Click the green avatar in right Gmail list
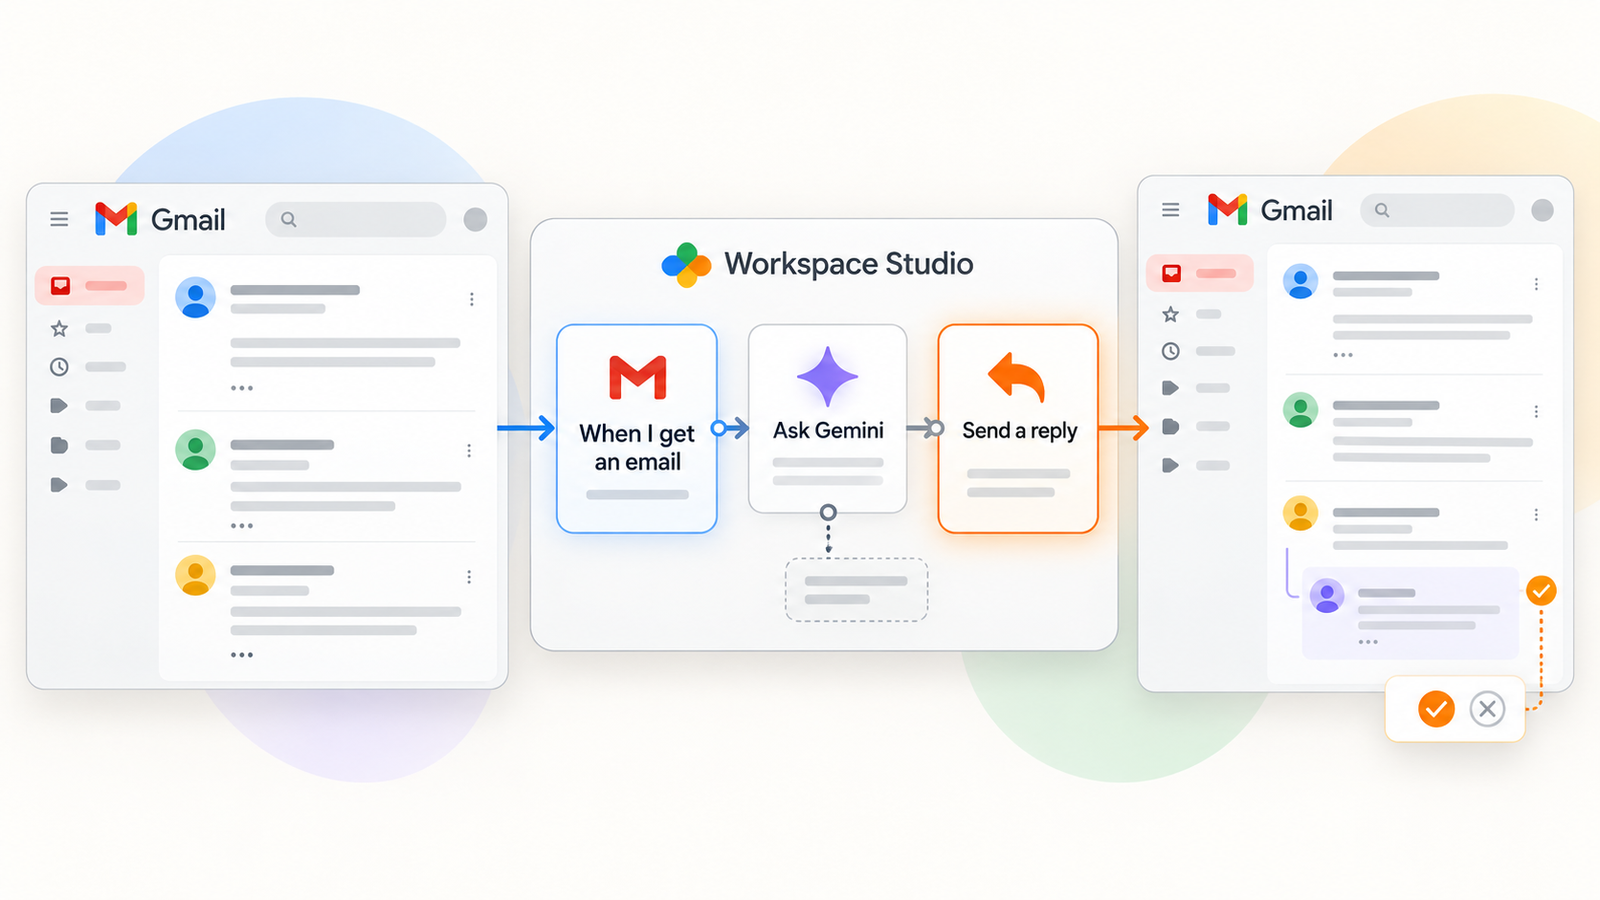The image size is (1600, 900). click(1301, 409)
